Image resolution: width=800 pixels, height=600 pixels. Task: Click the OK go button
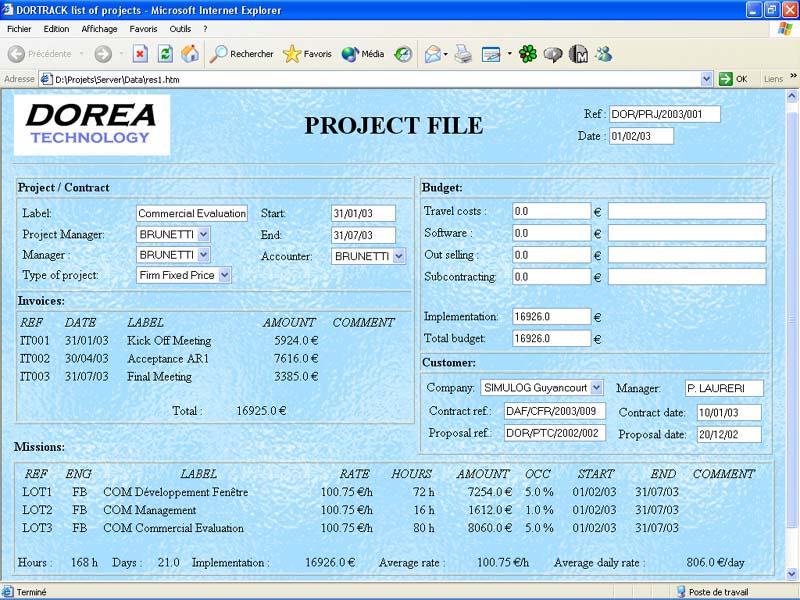point(733,79)
